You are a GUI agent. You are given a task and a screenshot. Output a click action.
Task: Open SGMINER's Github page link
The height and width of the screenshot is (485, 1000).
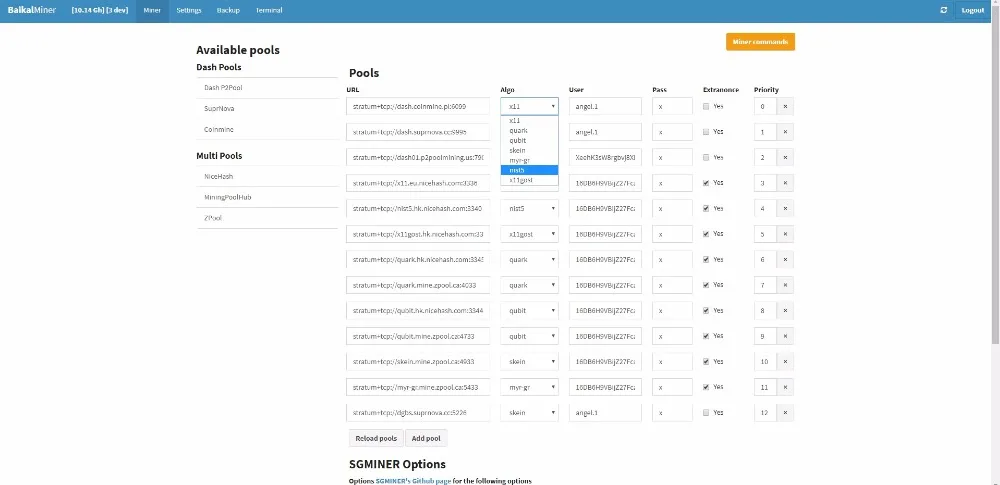(413, 481)
